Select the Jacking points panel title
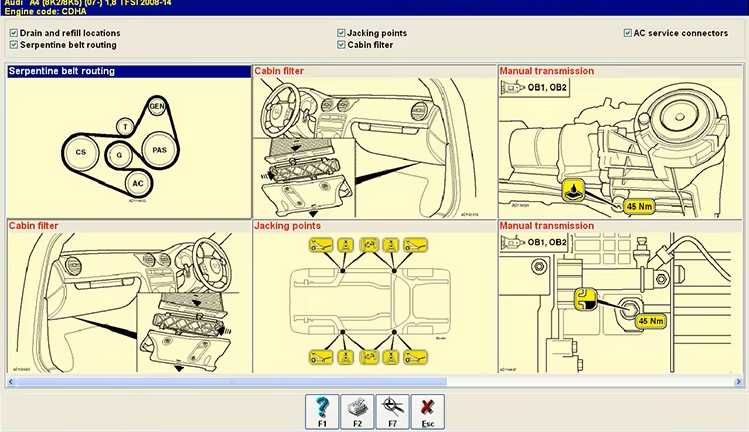Screen dimensions: 749x432 tap(288, 226)
